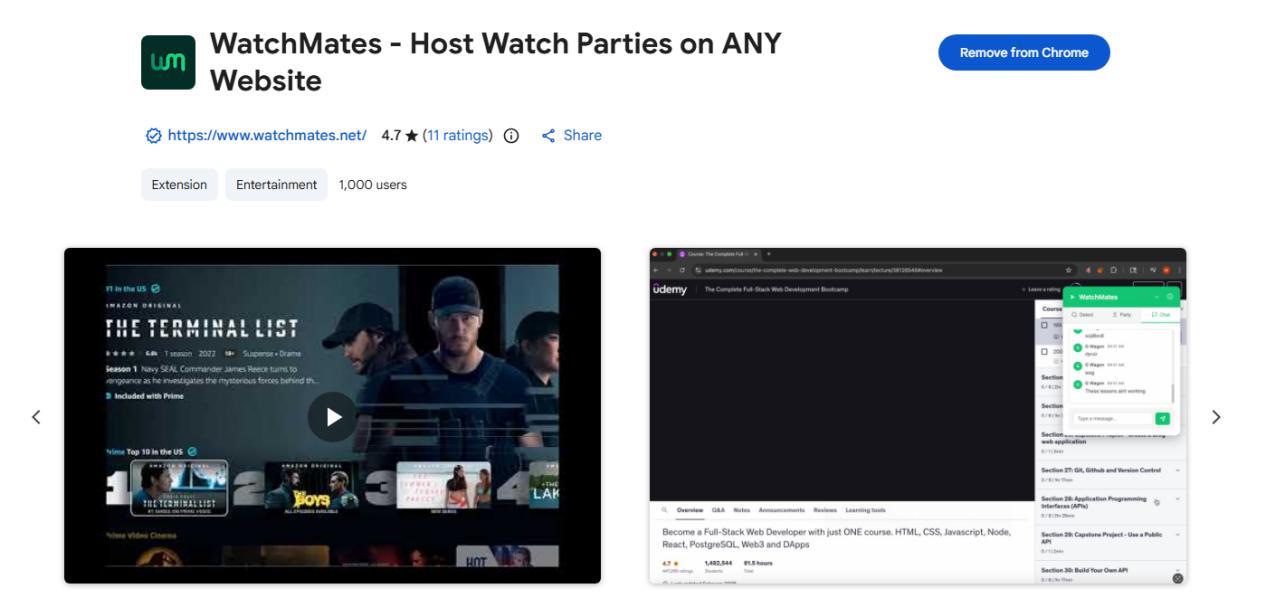1266x598 pixels.
Task: Click the WatchMates extension title heading
Action: [495, 62]
